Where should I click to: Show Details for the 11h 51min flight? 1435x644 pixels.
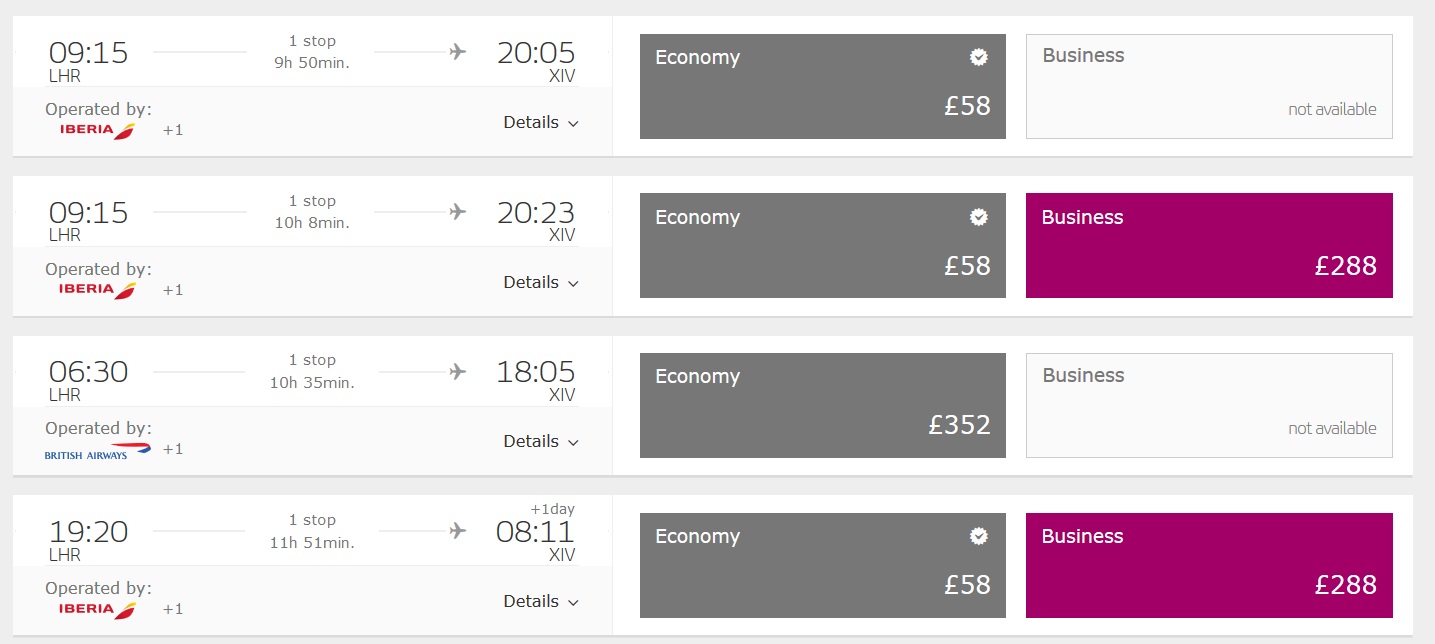pos(541,602)
